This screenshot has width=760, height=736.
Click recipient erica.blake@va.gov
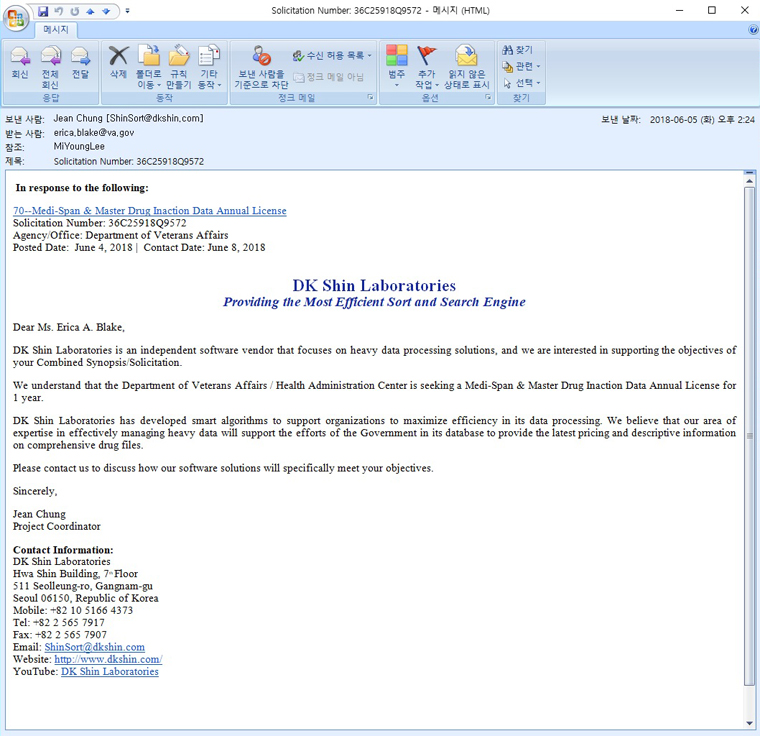pos(94,133)
